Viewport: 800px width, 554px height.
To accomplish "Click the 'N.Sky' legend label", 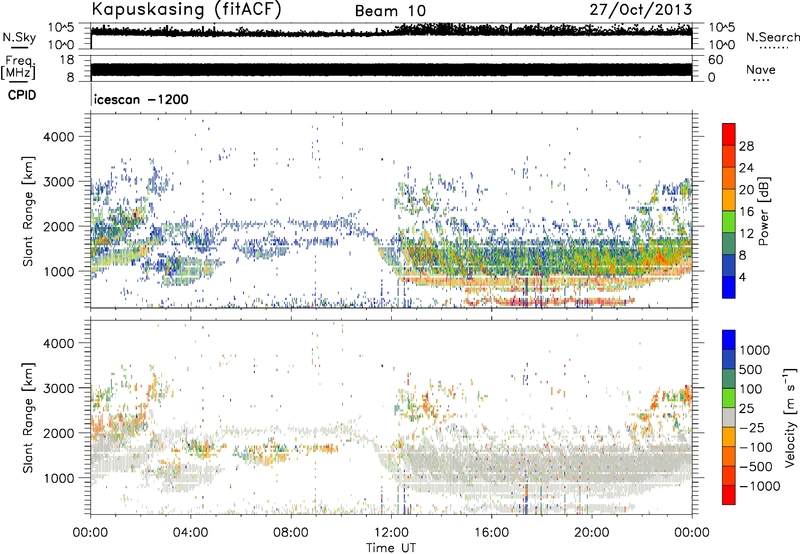I will tap(19, 37).
